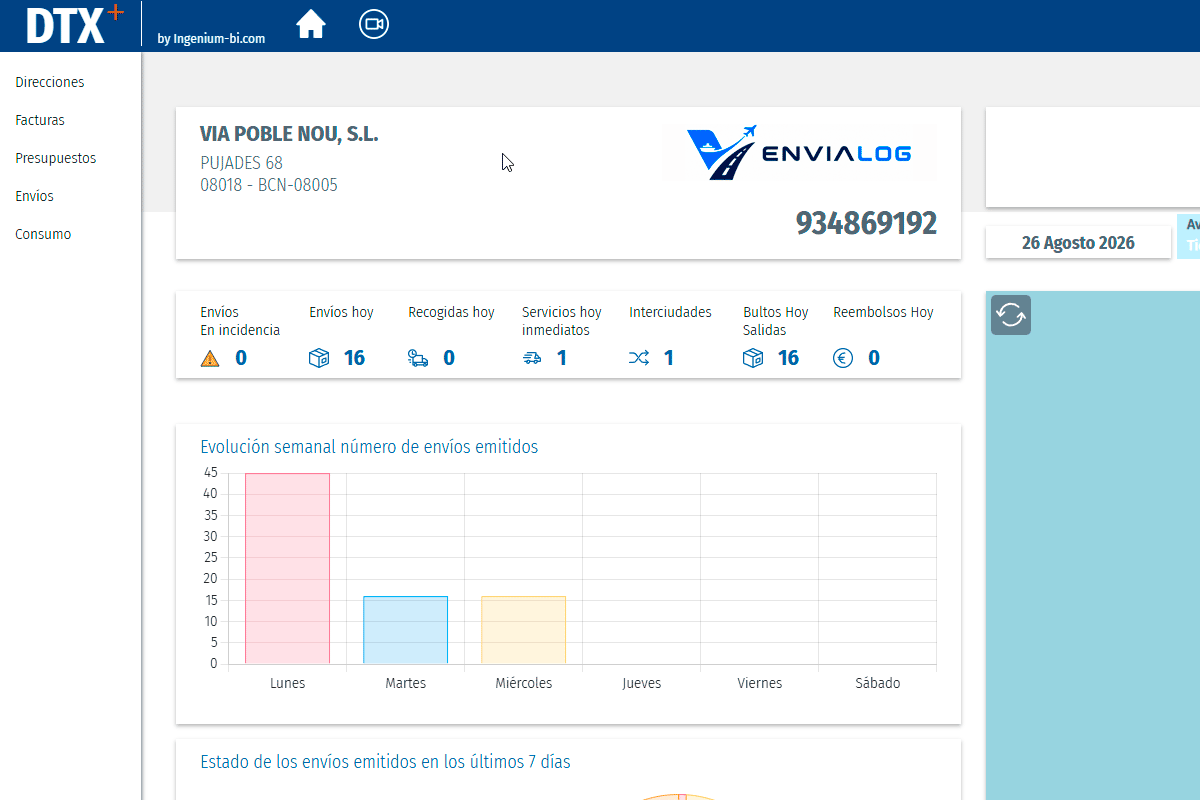Click the DTX+ logo
This screenshot has width=1200, height=800.
point(75,25)
